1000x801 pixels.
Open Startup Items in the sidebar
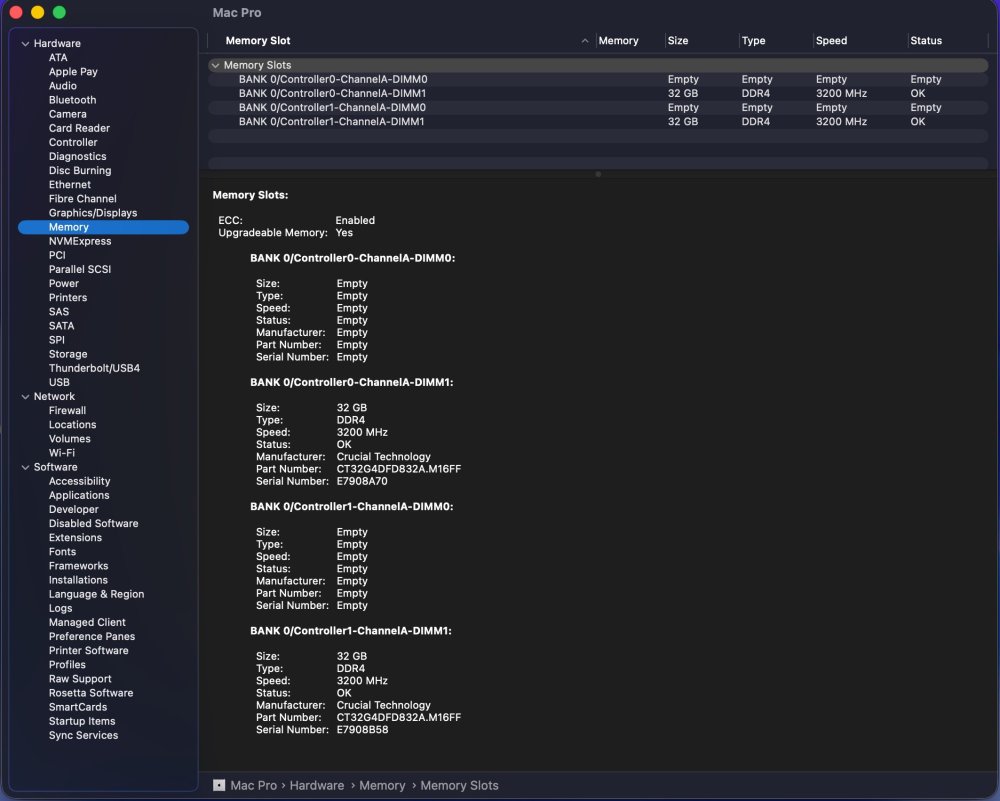tap(82, 721)
